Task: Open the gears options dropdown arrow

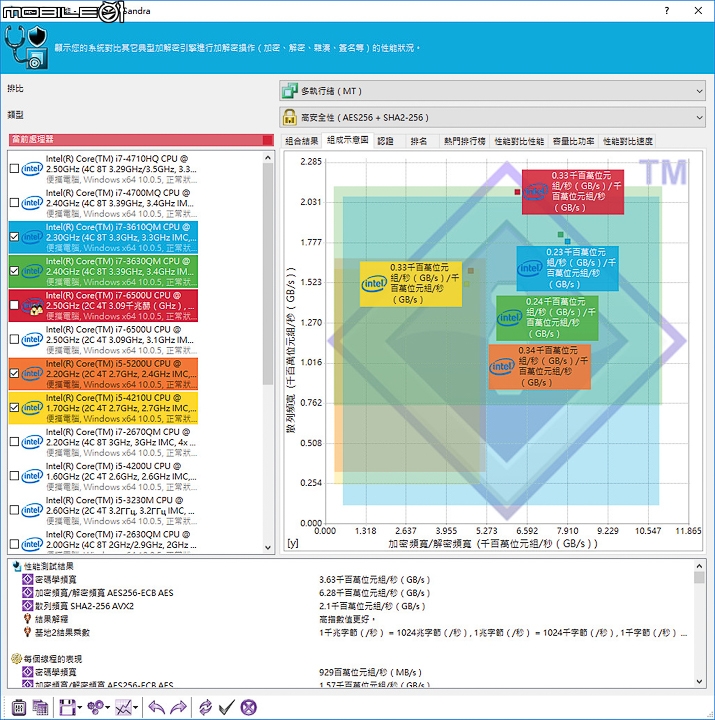Action: (x=108, y=708)
